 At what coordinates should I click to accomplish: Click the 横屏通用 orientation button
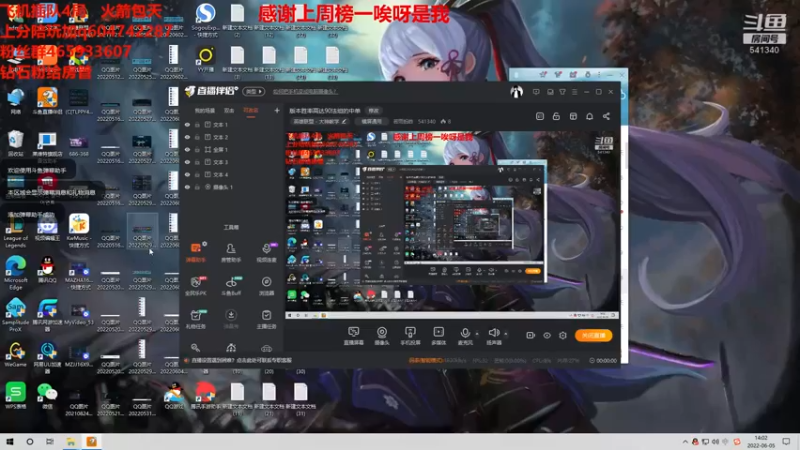(371, 121)
